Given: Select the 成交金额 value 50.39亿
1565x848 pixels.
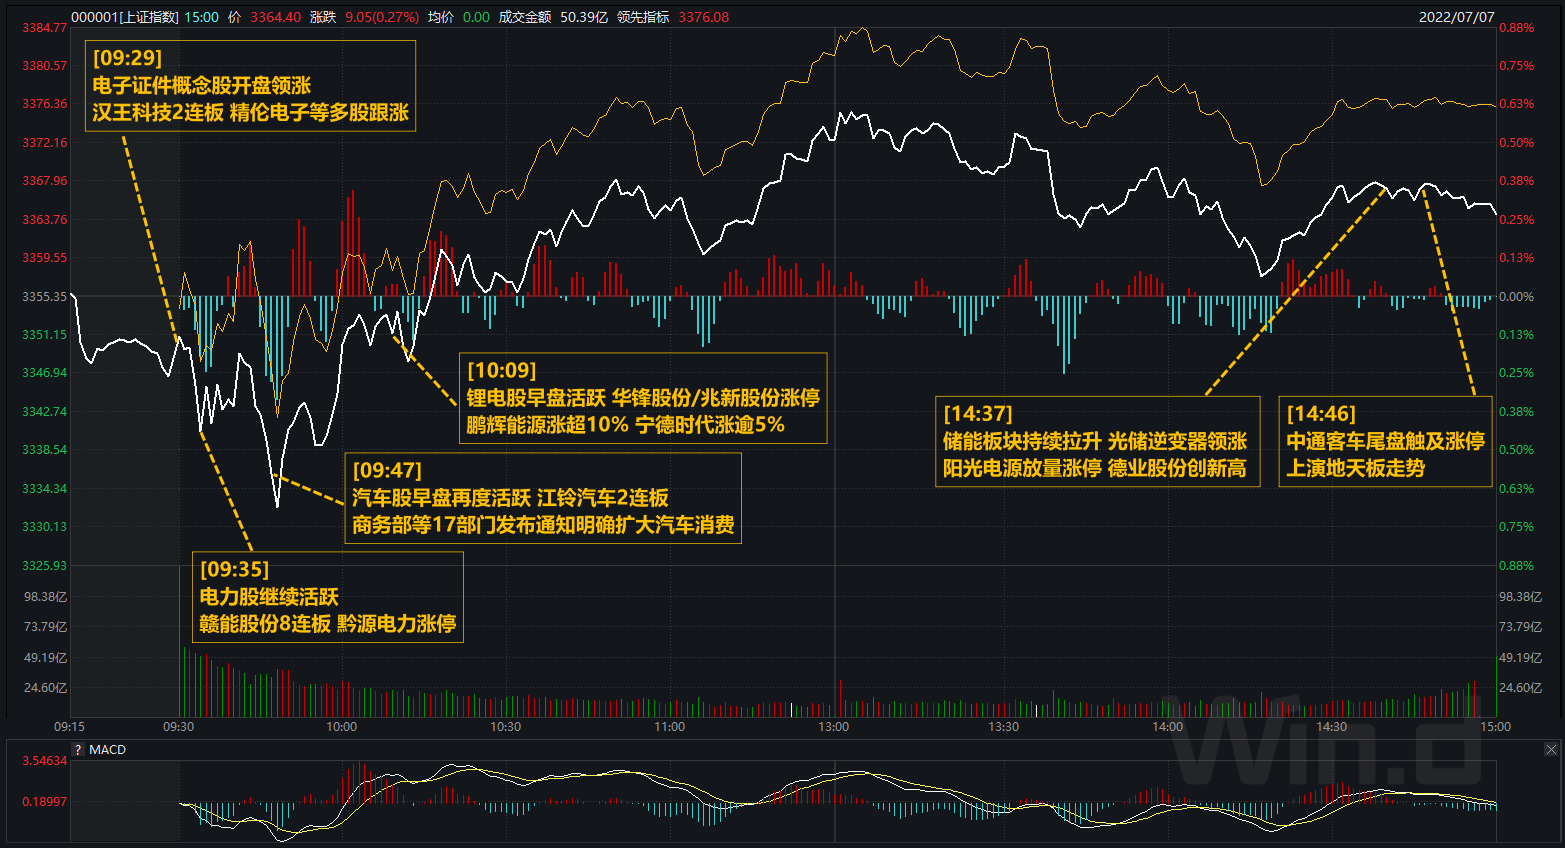Looking at the screenshot, I should pyautogui.click(x=584, y=17).
